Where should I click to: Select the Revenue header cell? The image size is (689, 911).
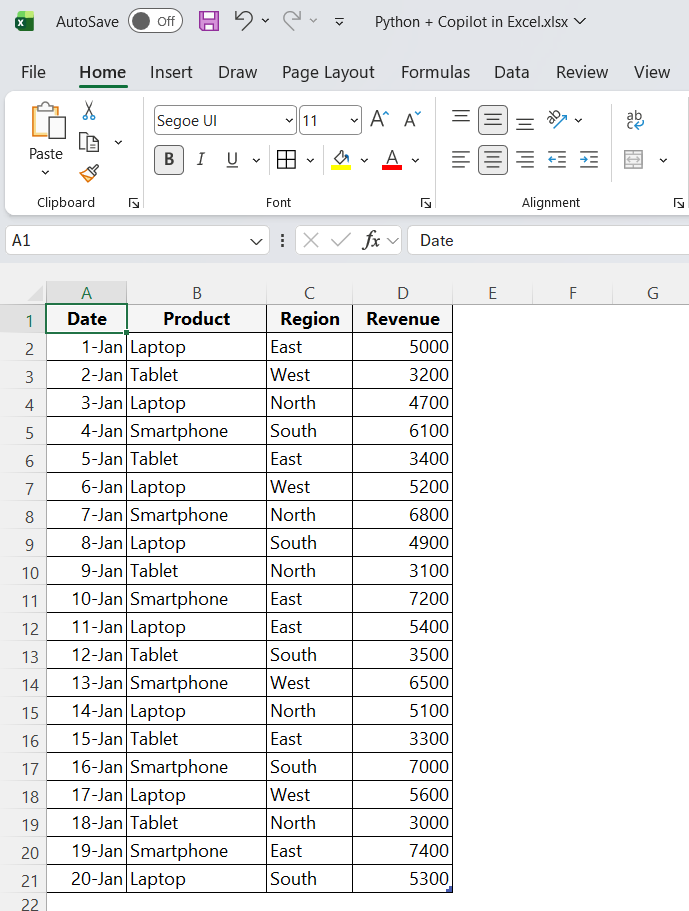pyautogui.click(x=403, y=319)
